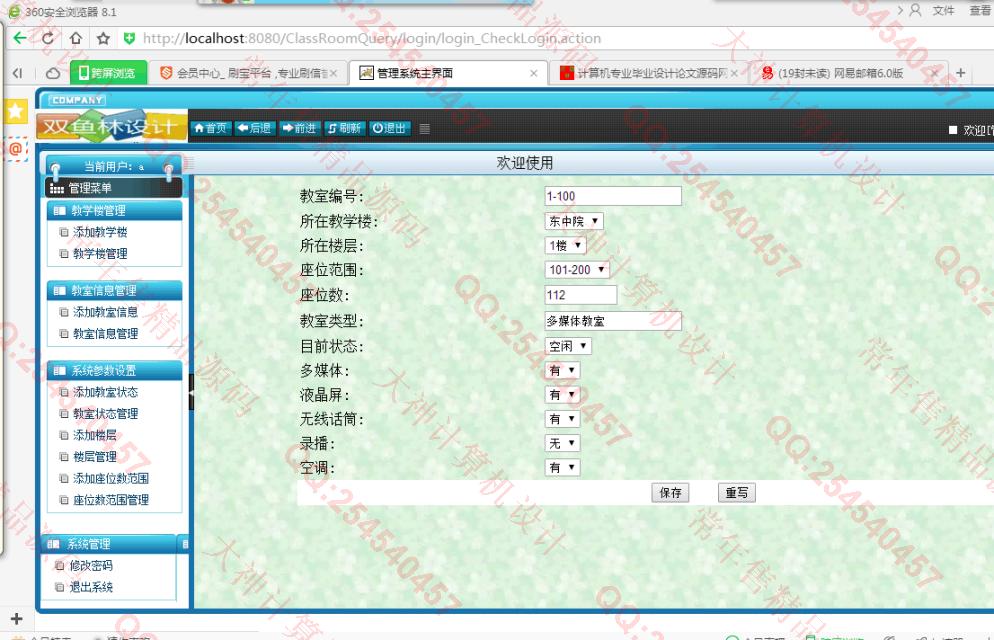This screenshot has width=994, height=640.
Task: Open 所在教学楼 dropdown showing 东中院
Action: [x=574, y=221]
